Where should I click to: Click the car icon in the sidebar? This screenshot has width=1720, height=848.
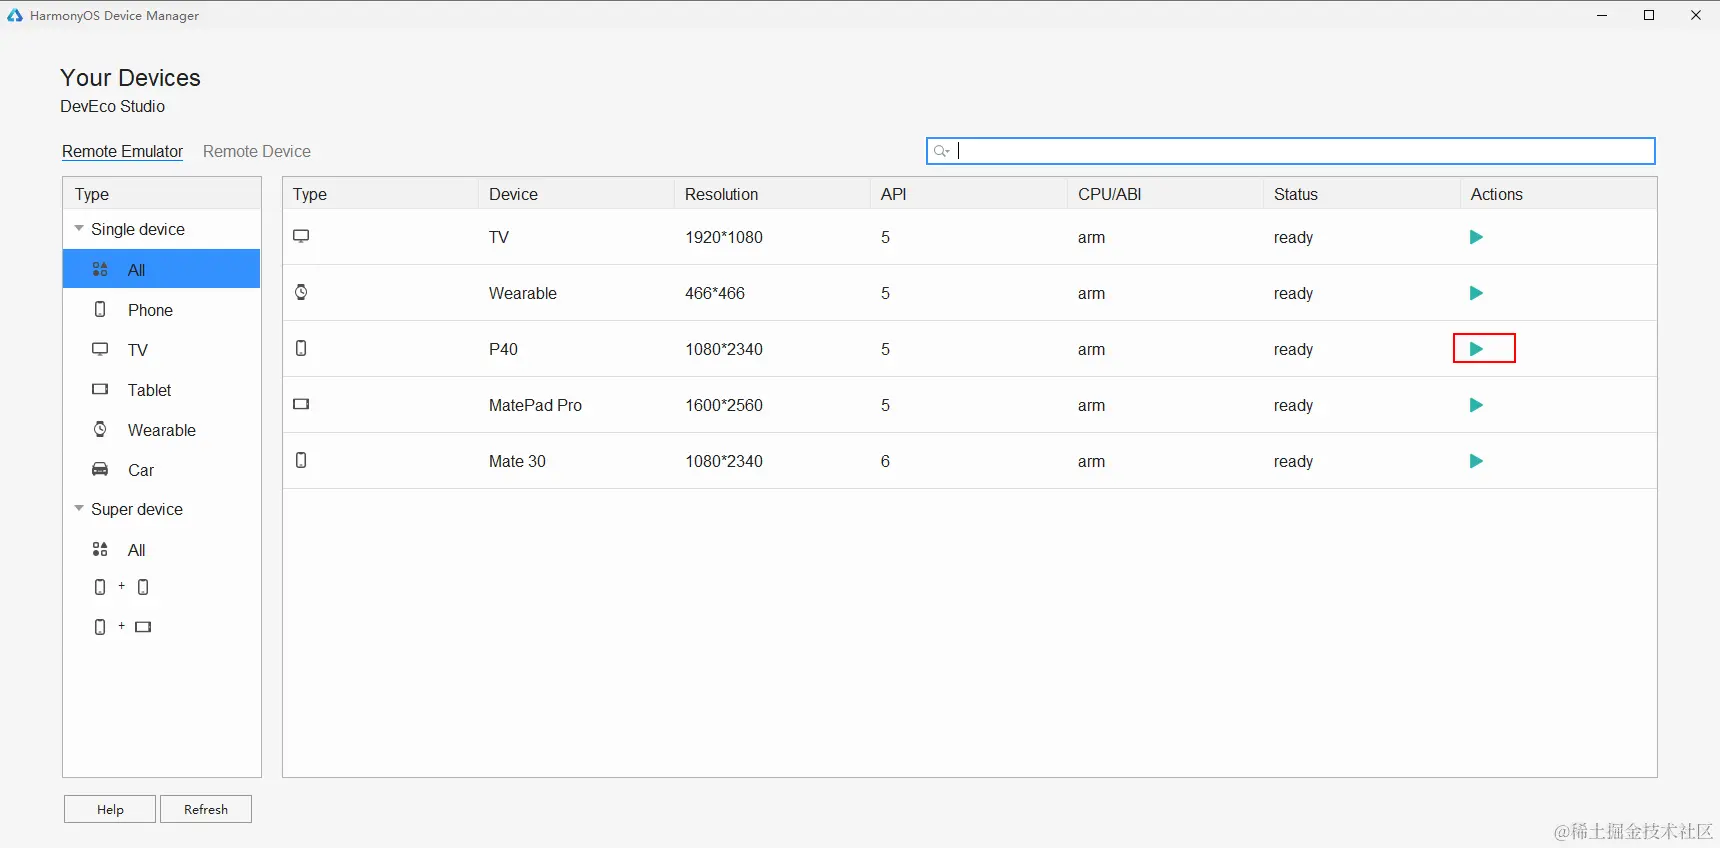(100, 469)
